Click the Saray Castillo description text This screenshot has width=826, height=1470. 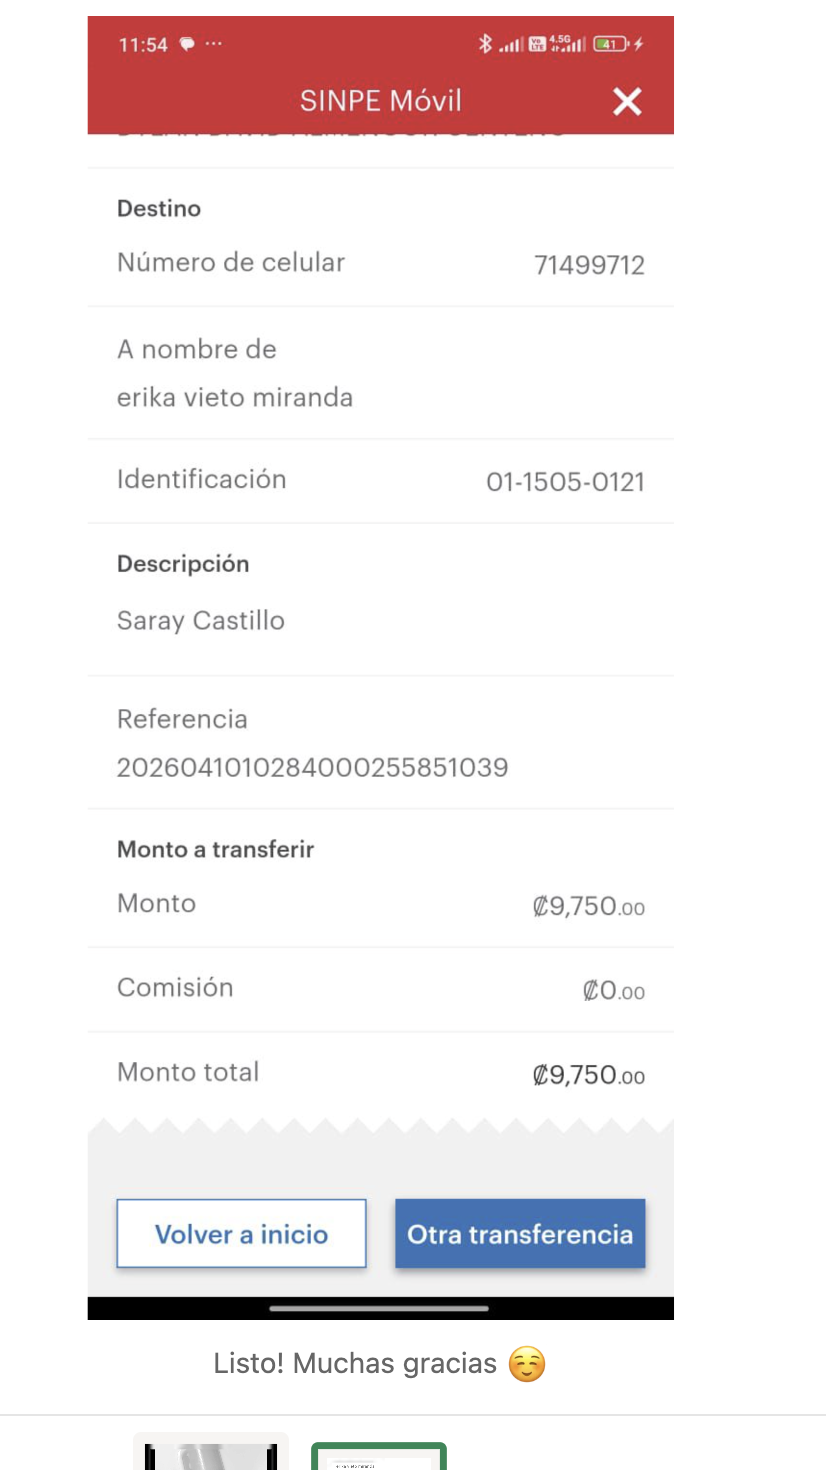click(x=201, y=621)
